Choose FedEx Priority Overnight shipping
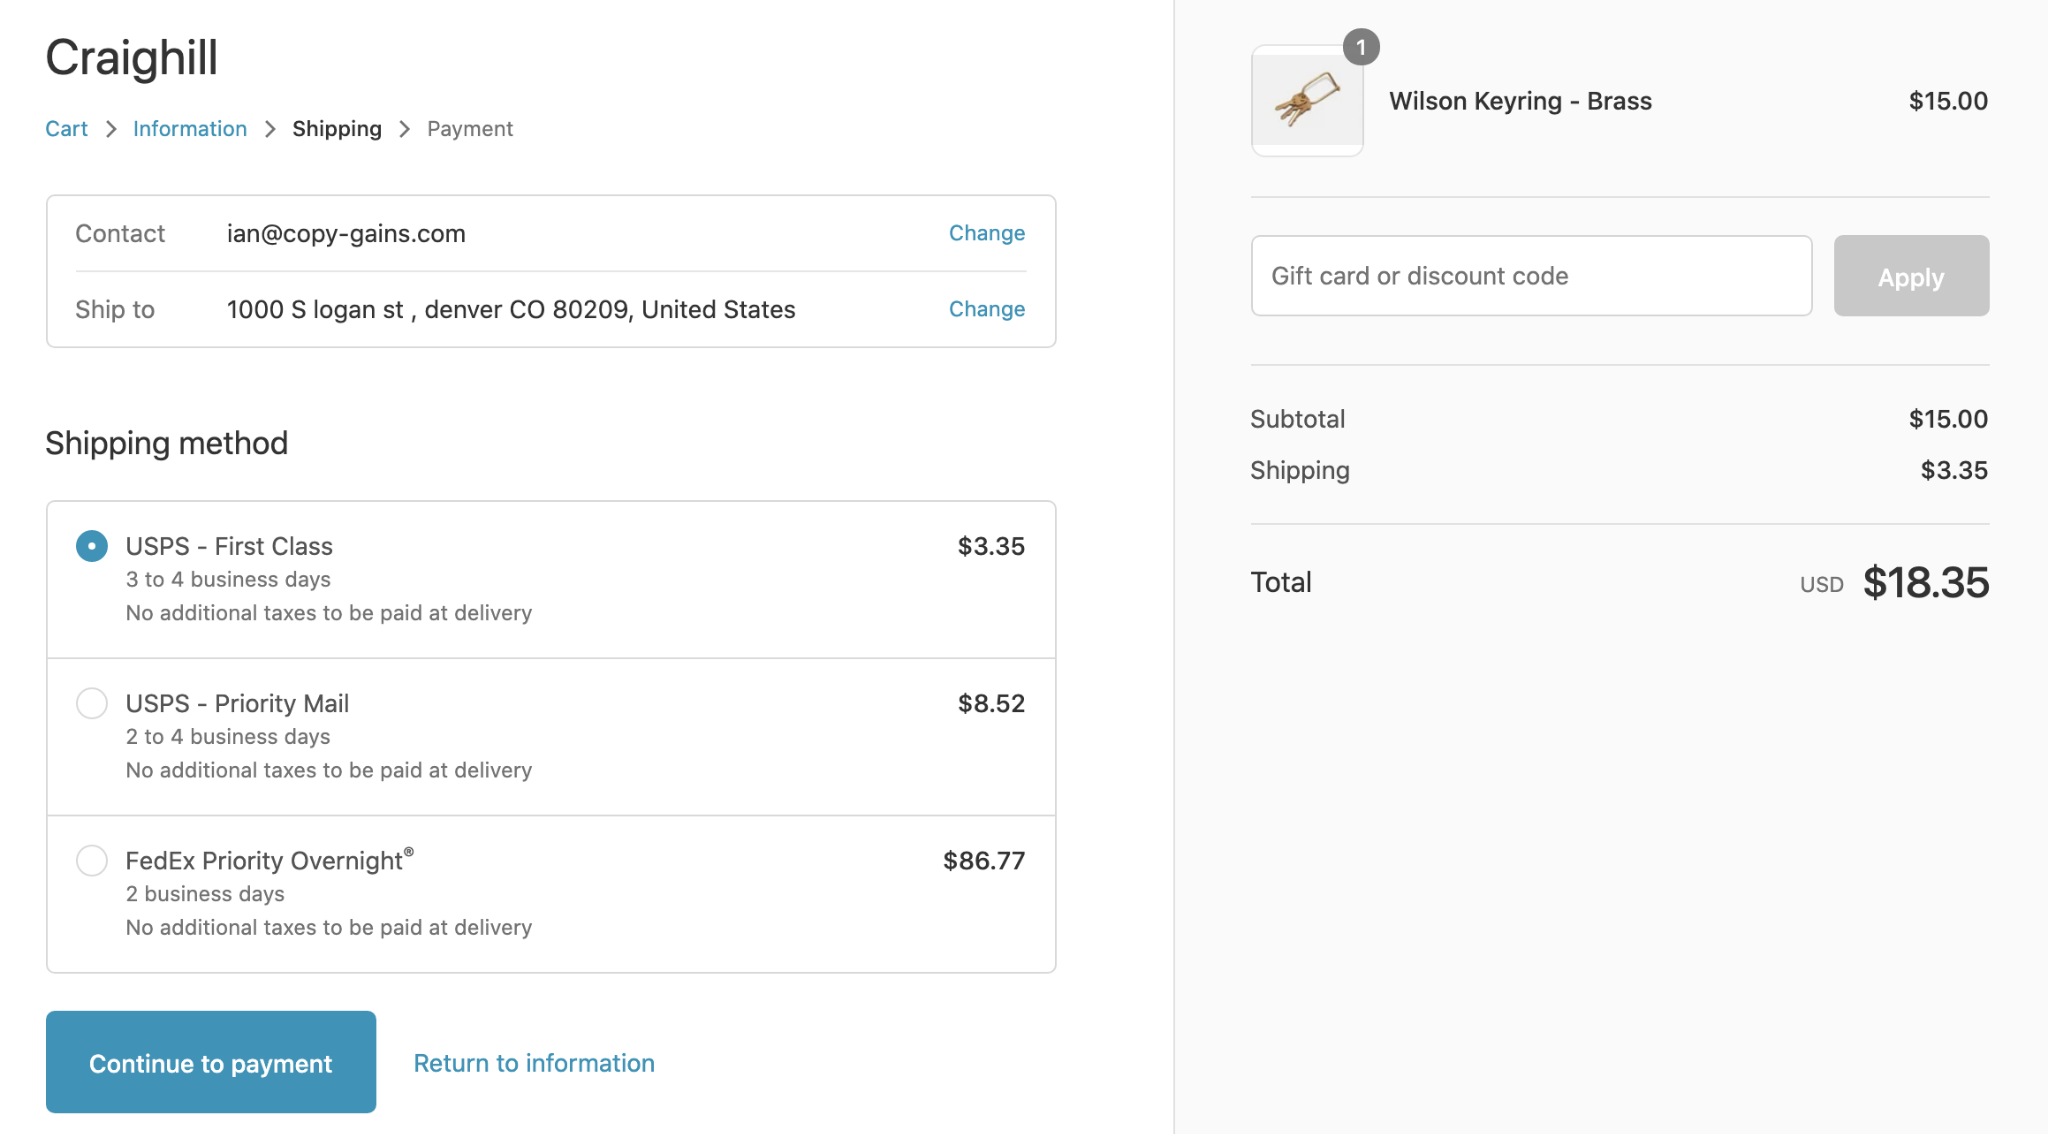Image resolution: width=2048 pixels, height=1134 pixels. pos(92,860)
